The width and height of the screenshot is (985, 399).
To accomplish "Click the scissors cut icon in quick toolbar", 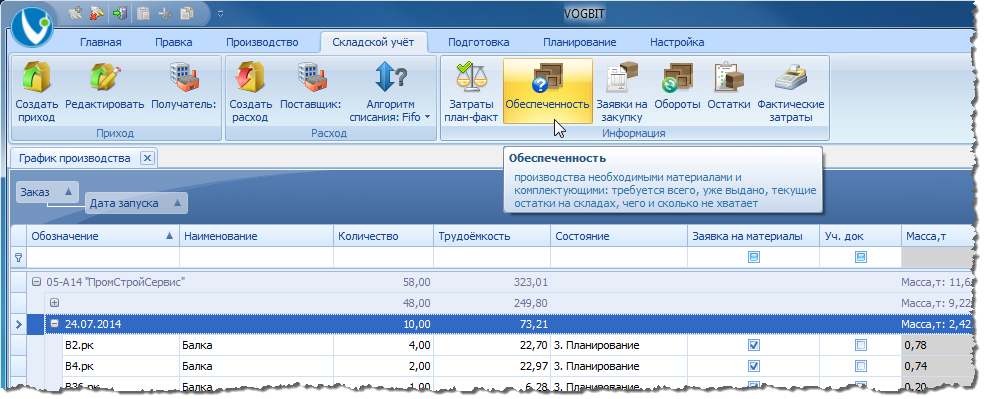I will pos(165,12).
